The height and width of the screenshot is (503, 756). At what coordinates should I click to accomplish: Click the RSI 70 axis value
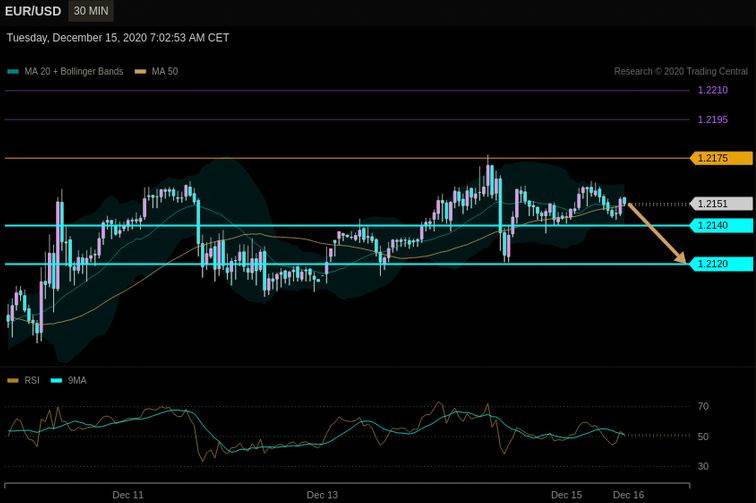[703, 407]
